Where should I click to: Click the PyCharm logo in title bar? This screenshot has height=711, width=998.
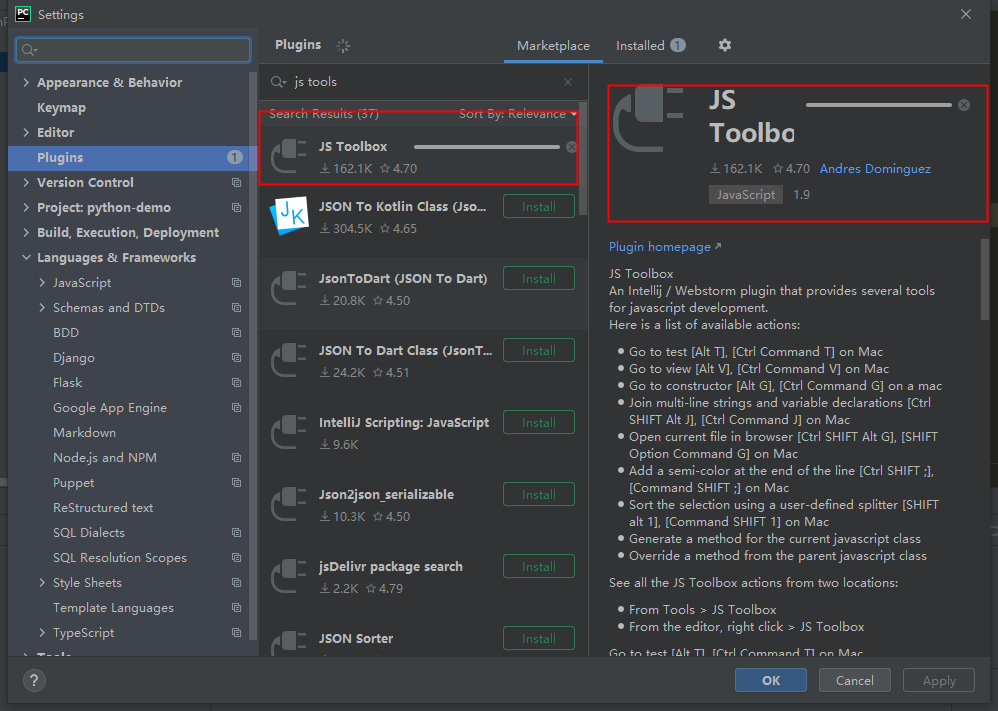pyautogui.click(x=23, y=14)
